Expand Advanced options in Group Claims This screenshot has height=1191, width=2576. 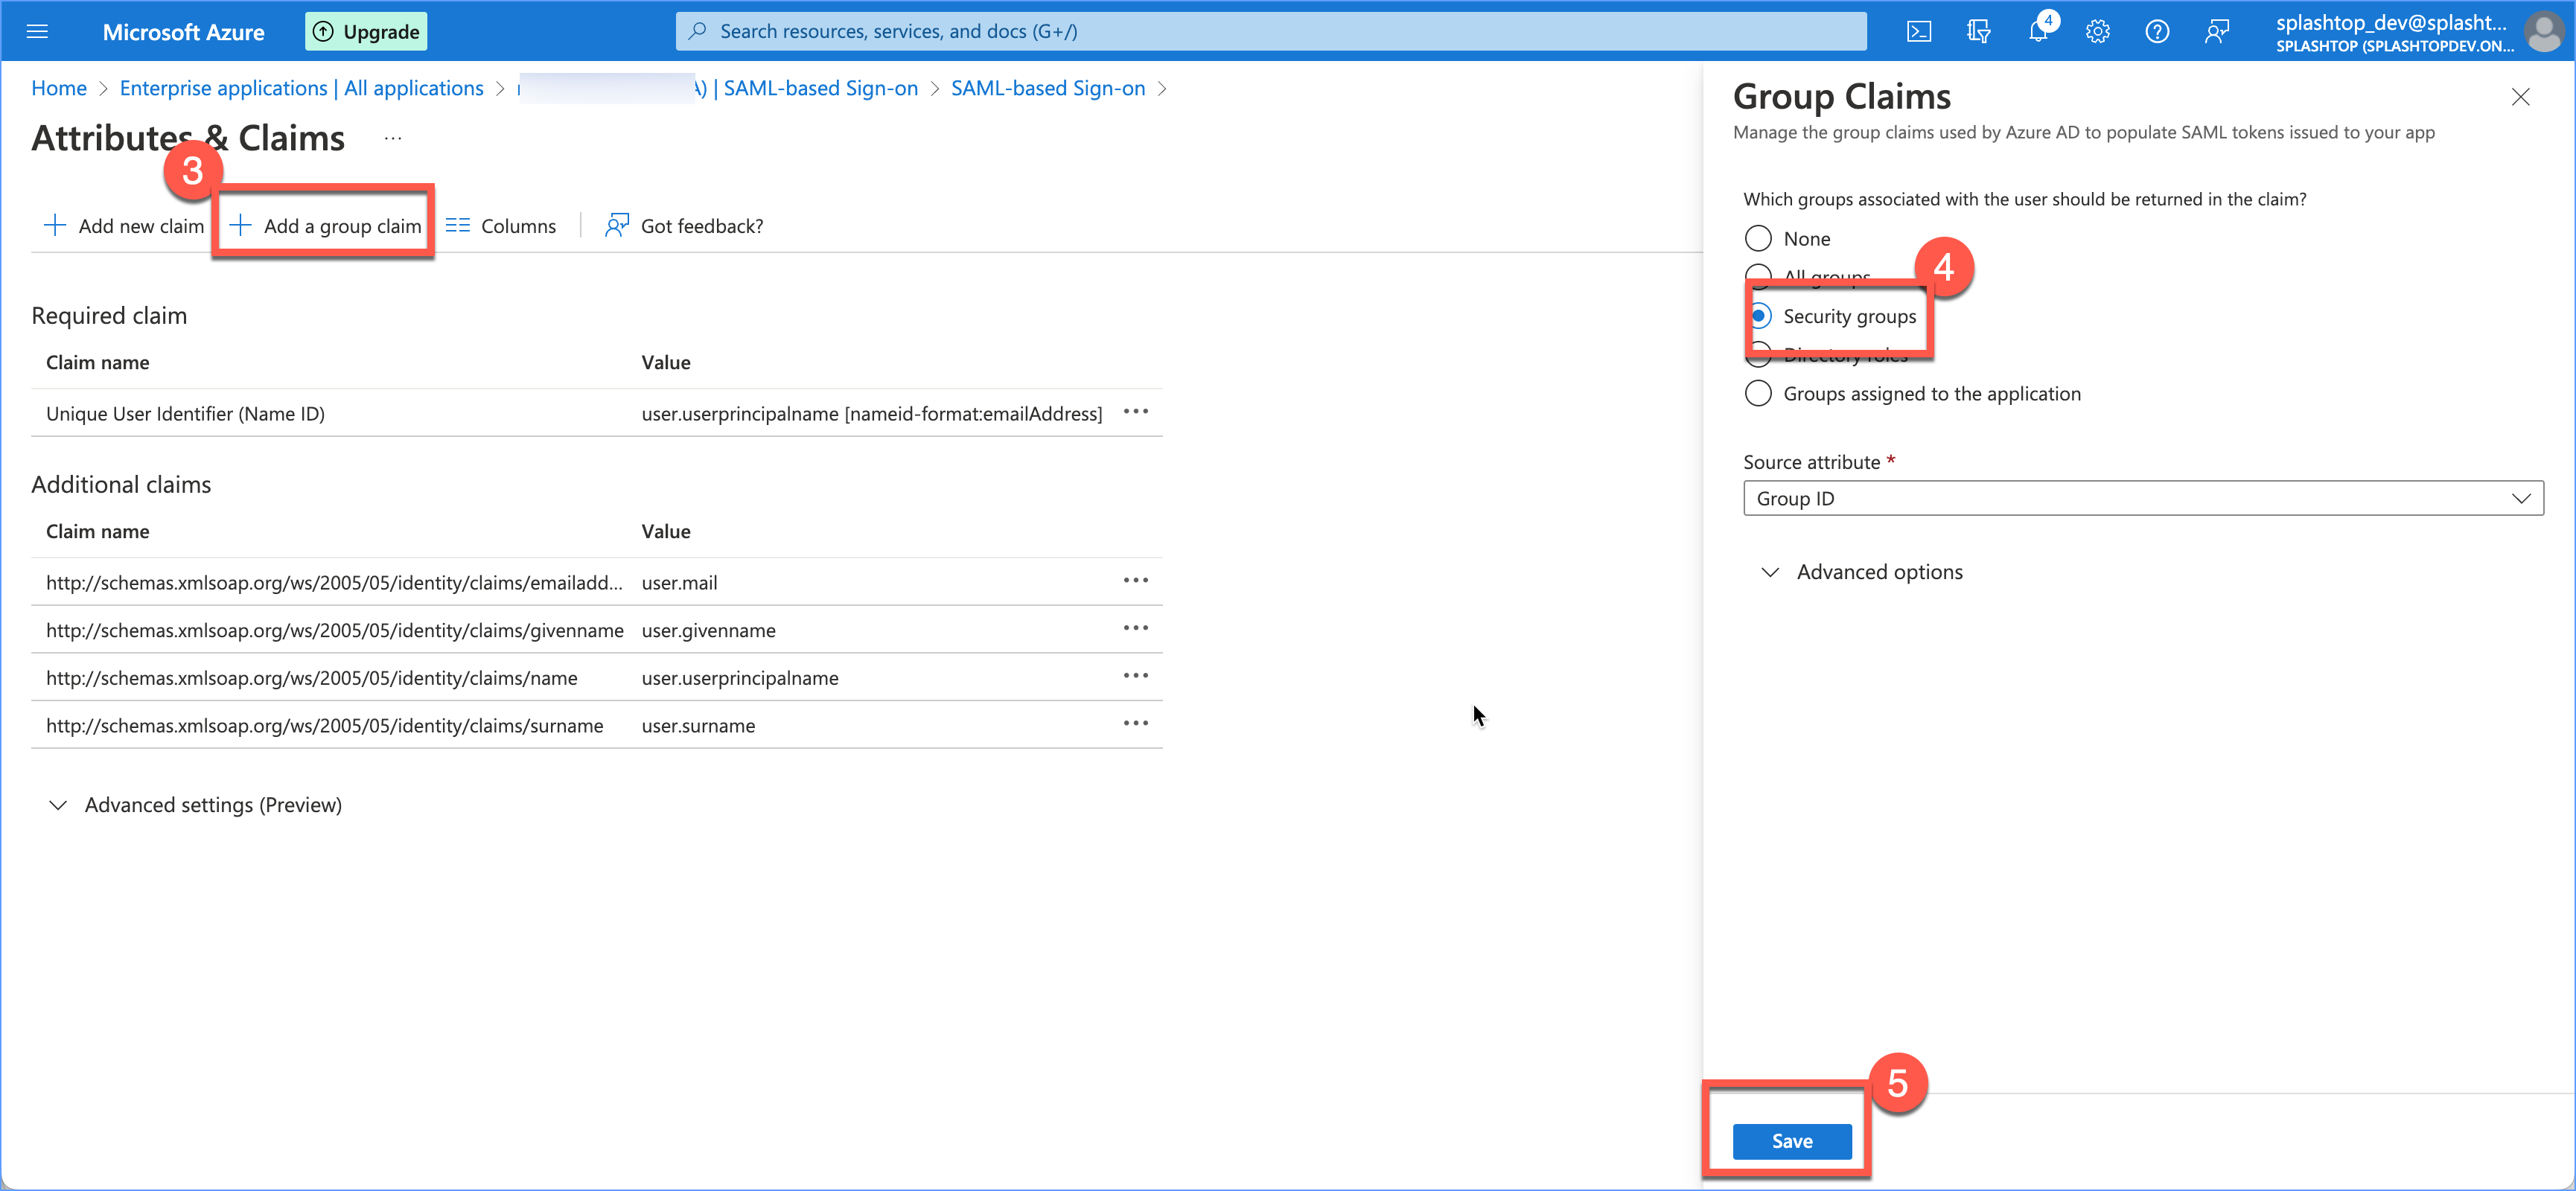pos(1862,572)
